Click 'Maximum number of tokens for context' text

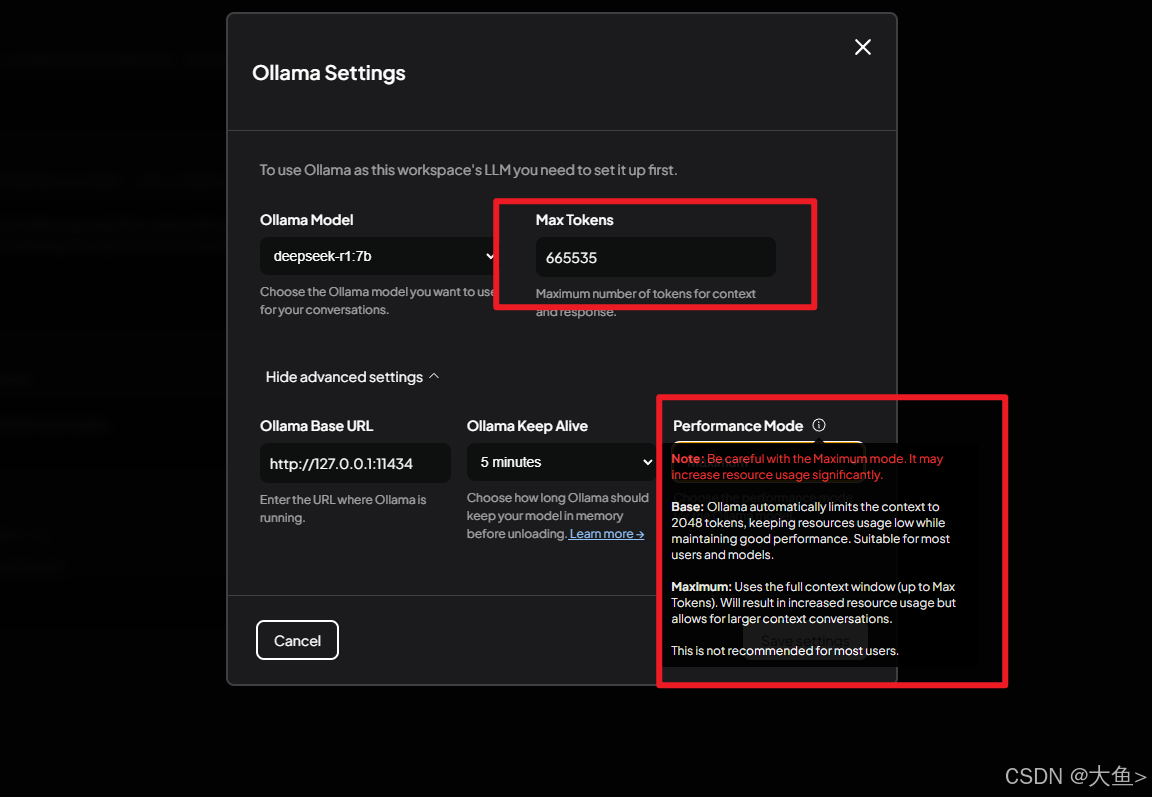[x=645, y=294]
